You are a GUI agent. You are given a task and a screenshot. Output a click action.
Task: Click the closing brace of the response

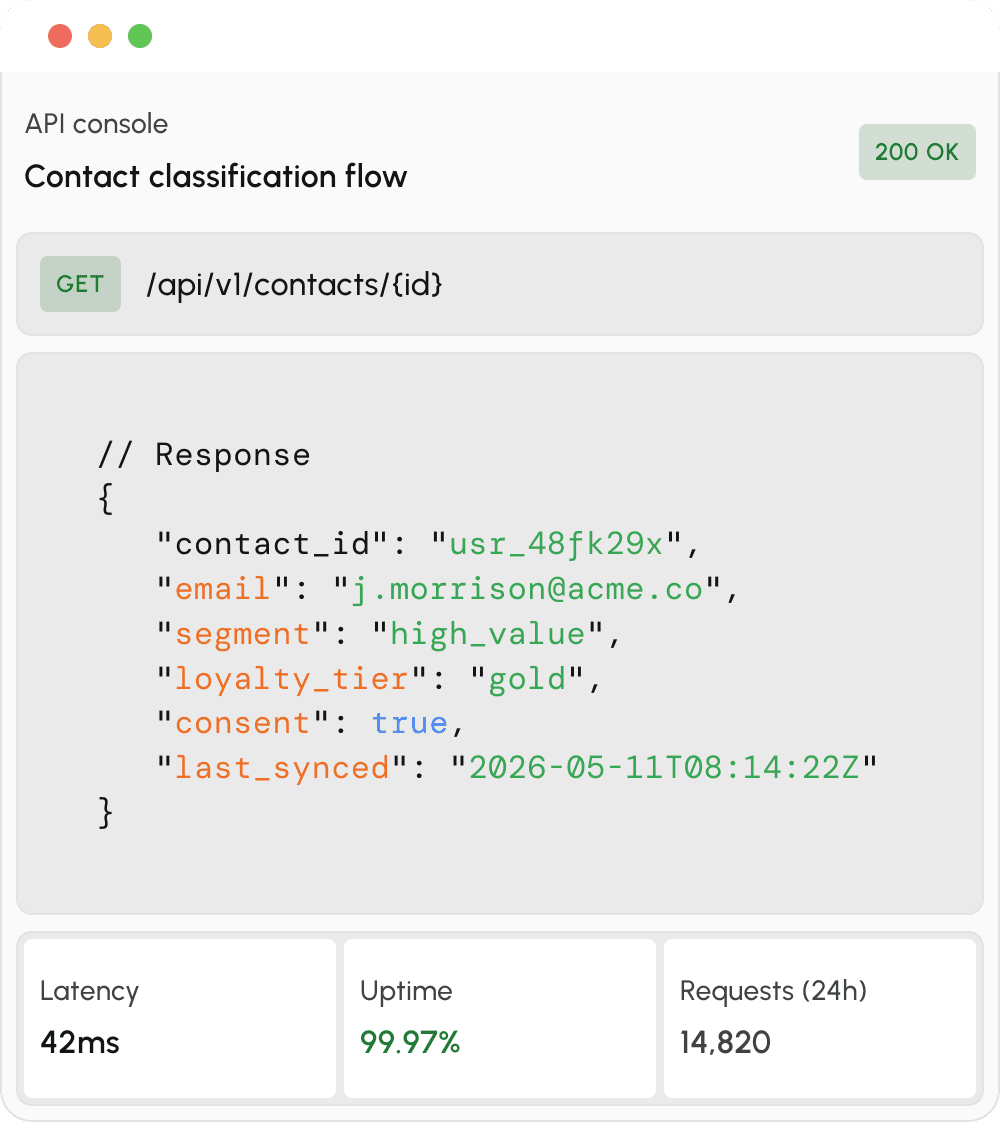click(x=105, y=813)
